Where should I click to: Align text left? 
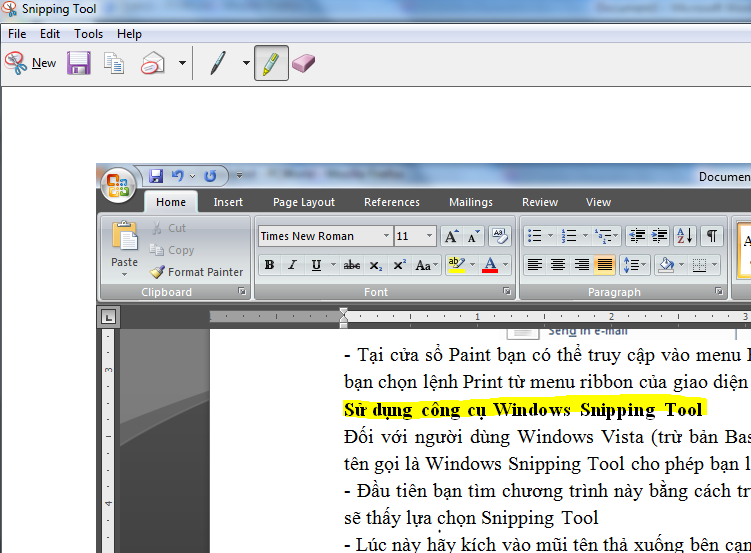(x=535, y=264)
